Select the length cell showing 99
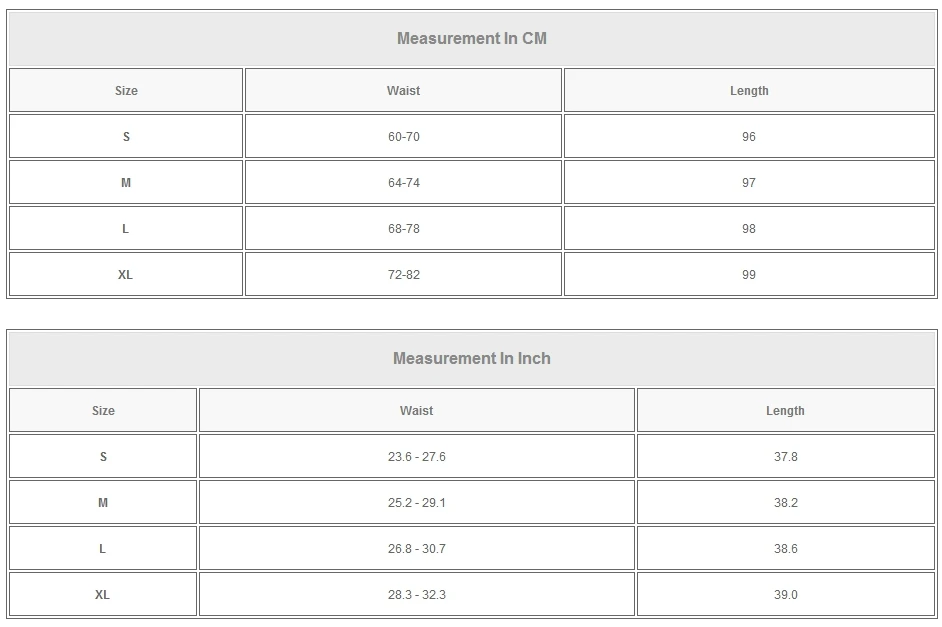The image size is (942, 627). click(x=749, y=275)
